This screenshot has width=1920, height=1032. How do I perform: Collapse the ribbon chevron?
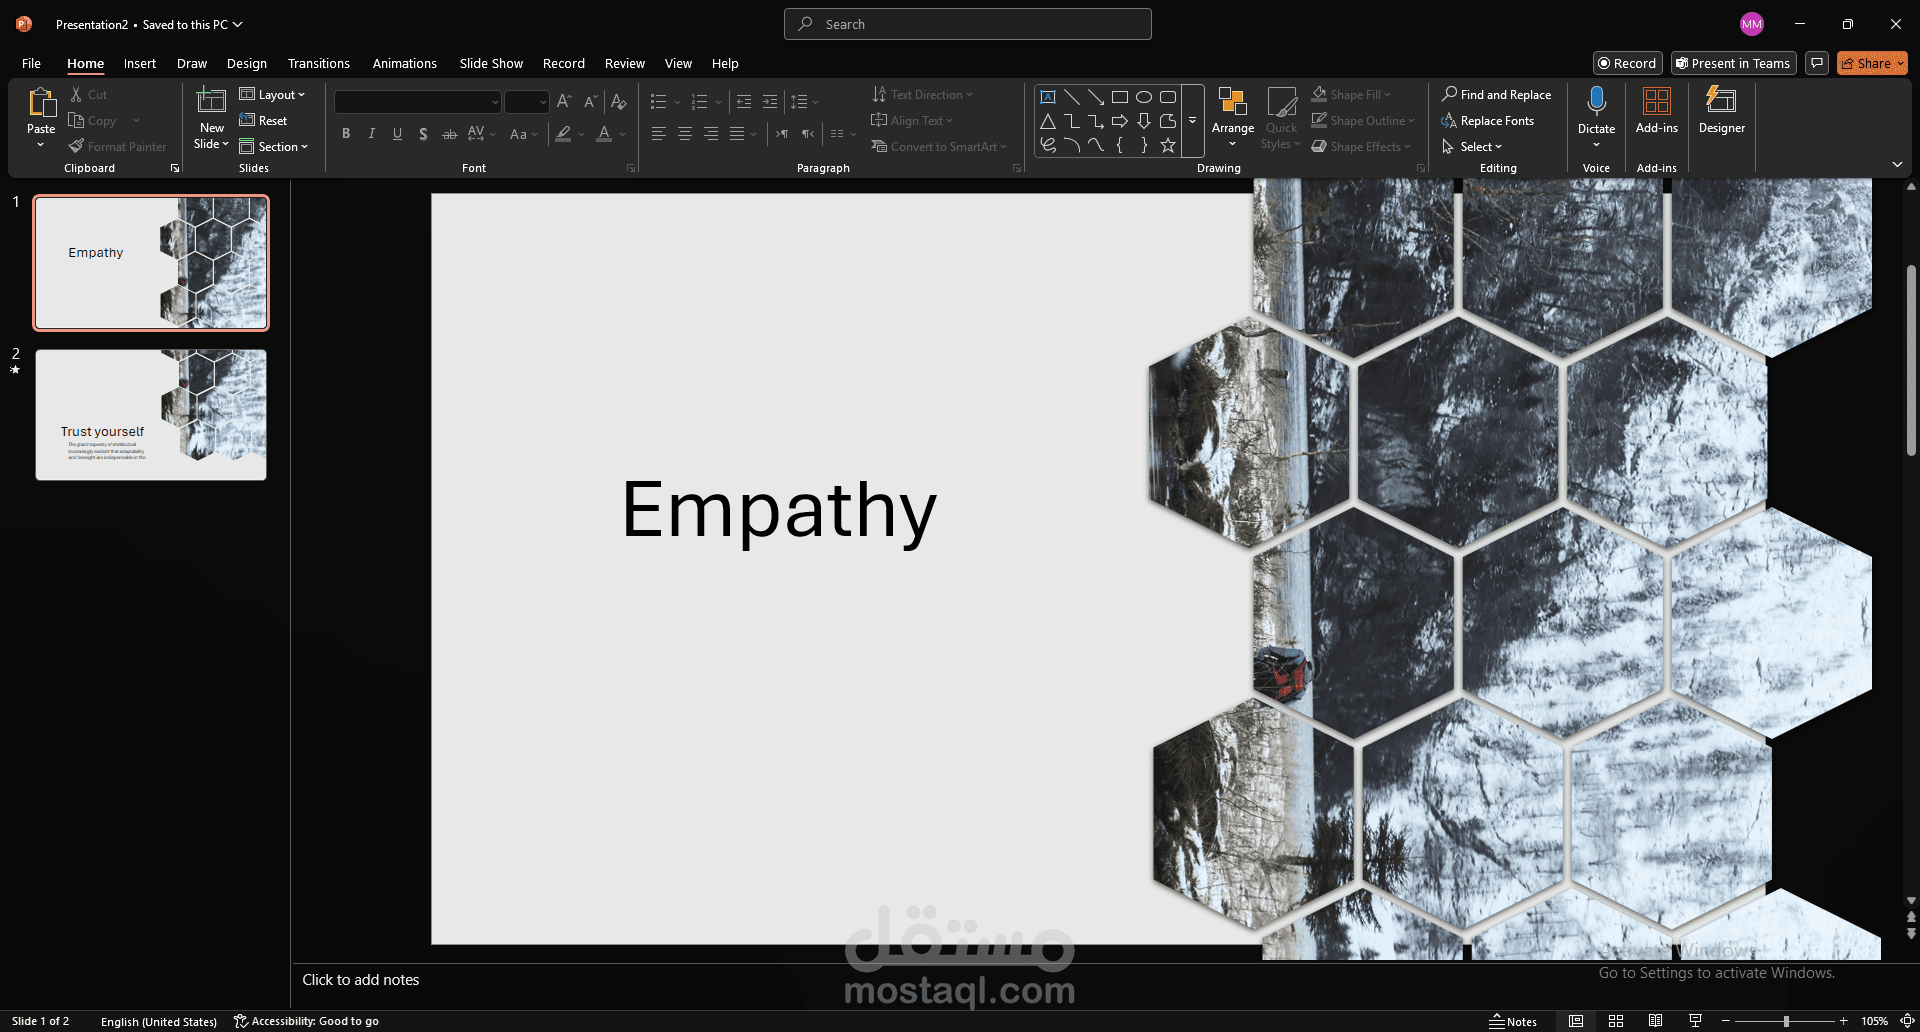coord(1897,164)
